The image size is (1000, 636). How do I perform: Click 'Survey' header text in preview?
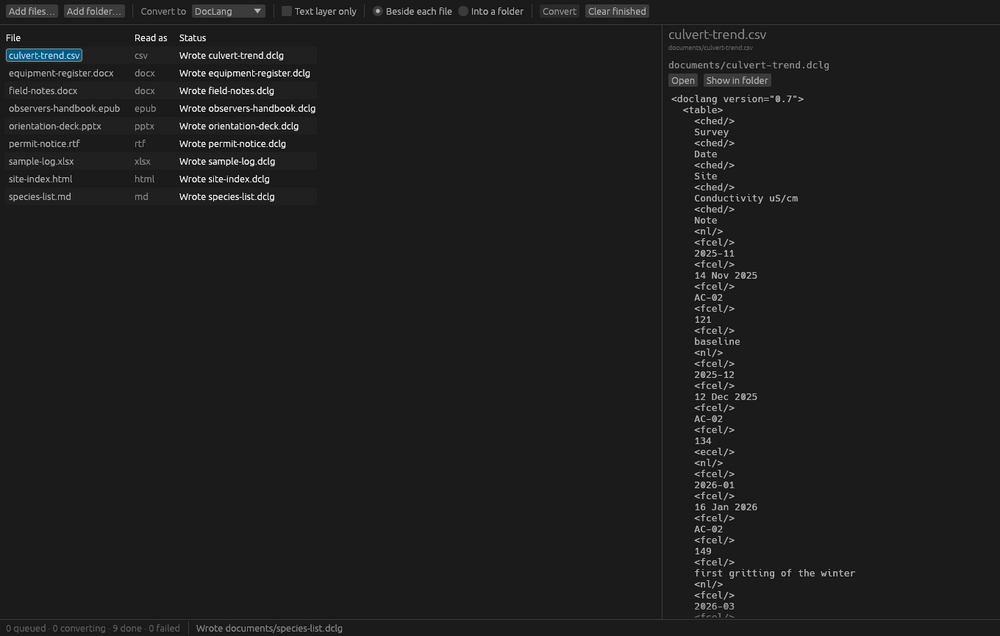pos(711,132)
